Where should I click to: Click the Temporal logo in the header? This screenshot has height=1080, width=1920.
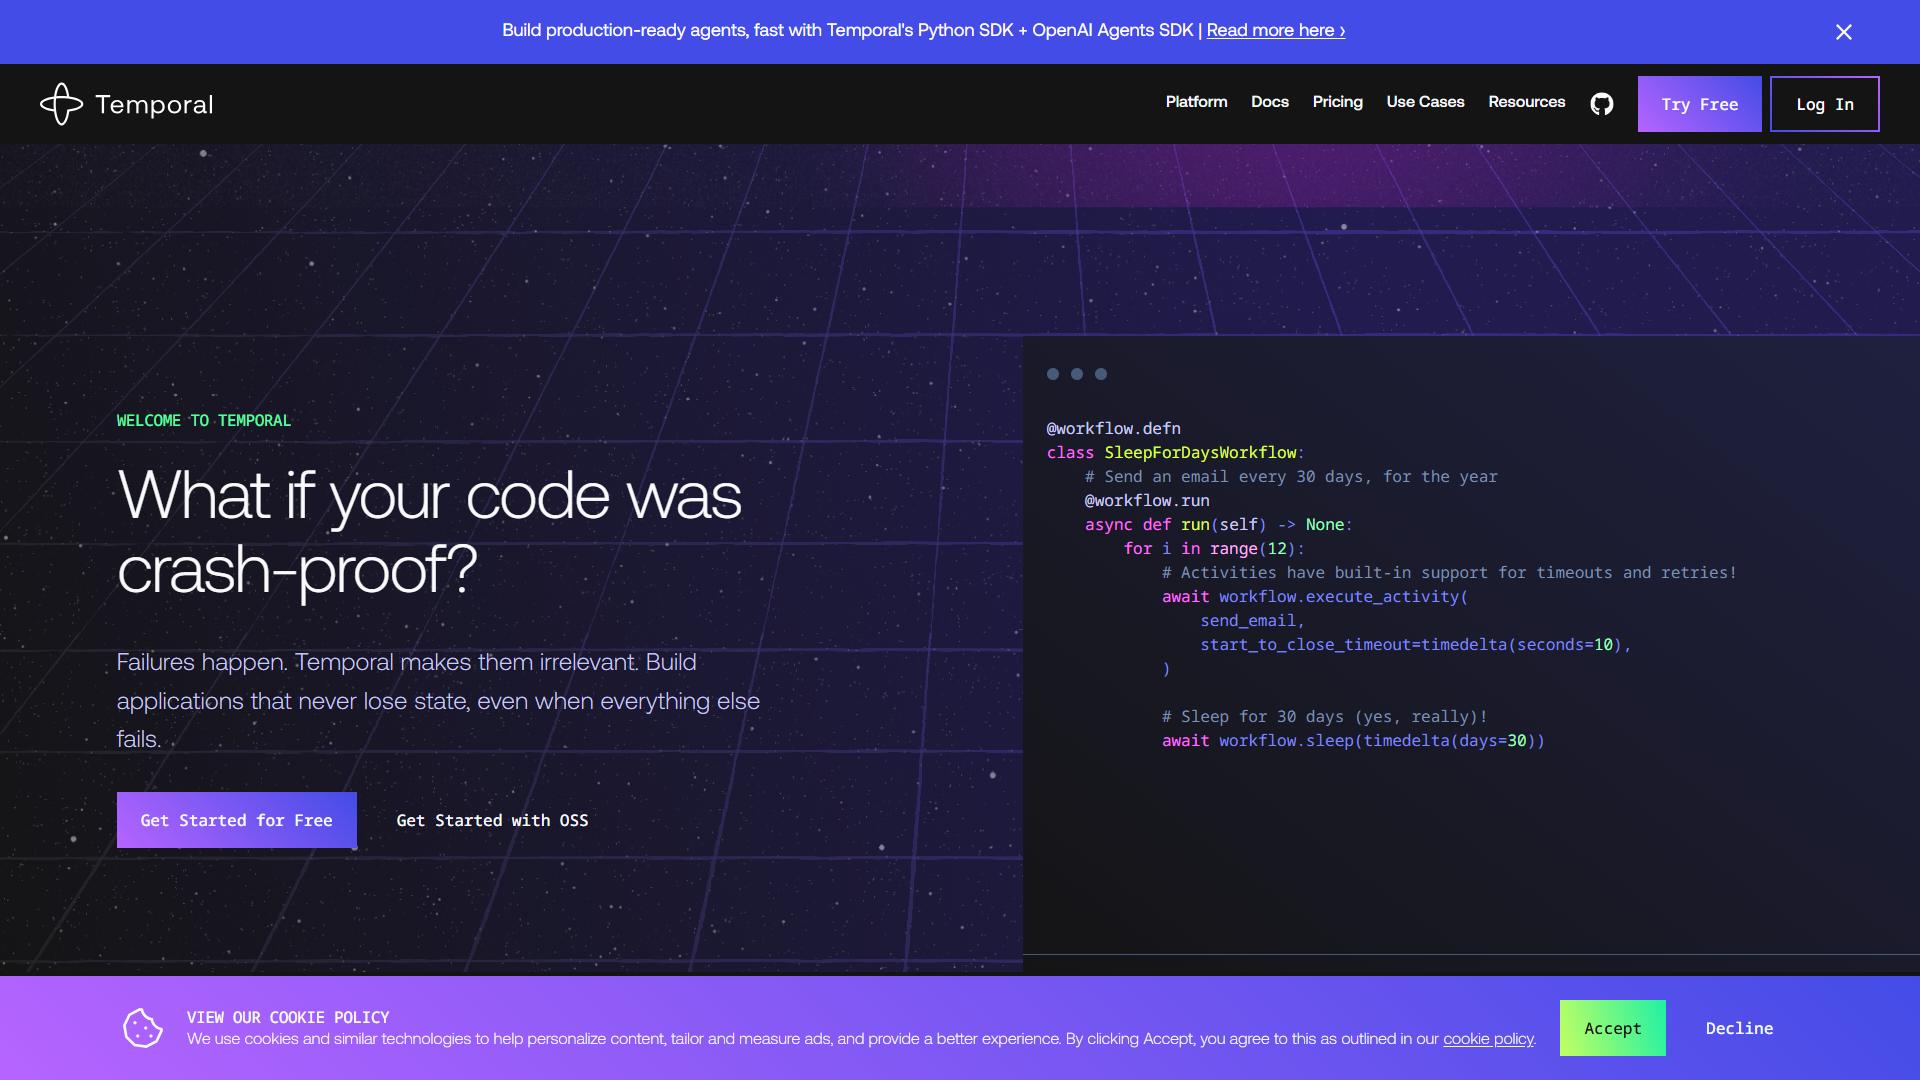(127, 104)
